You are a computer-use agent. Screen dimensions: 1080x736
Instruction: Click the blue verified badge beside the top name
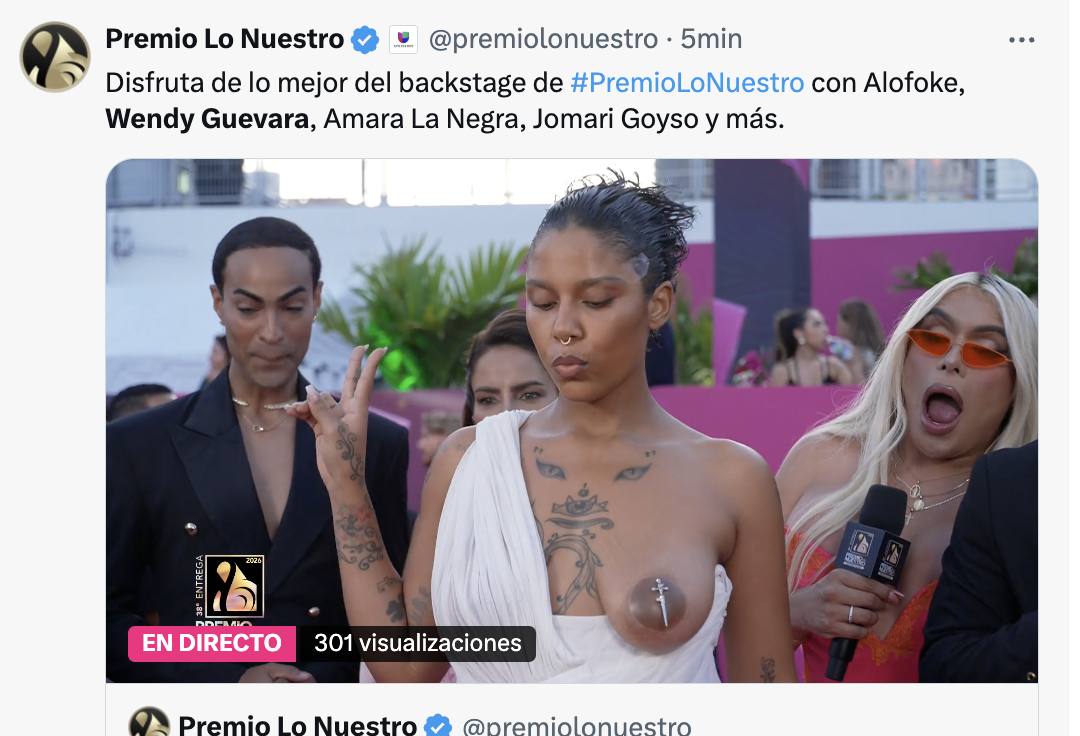(x=365, y=39)
